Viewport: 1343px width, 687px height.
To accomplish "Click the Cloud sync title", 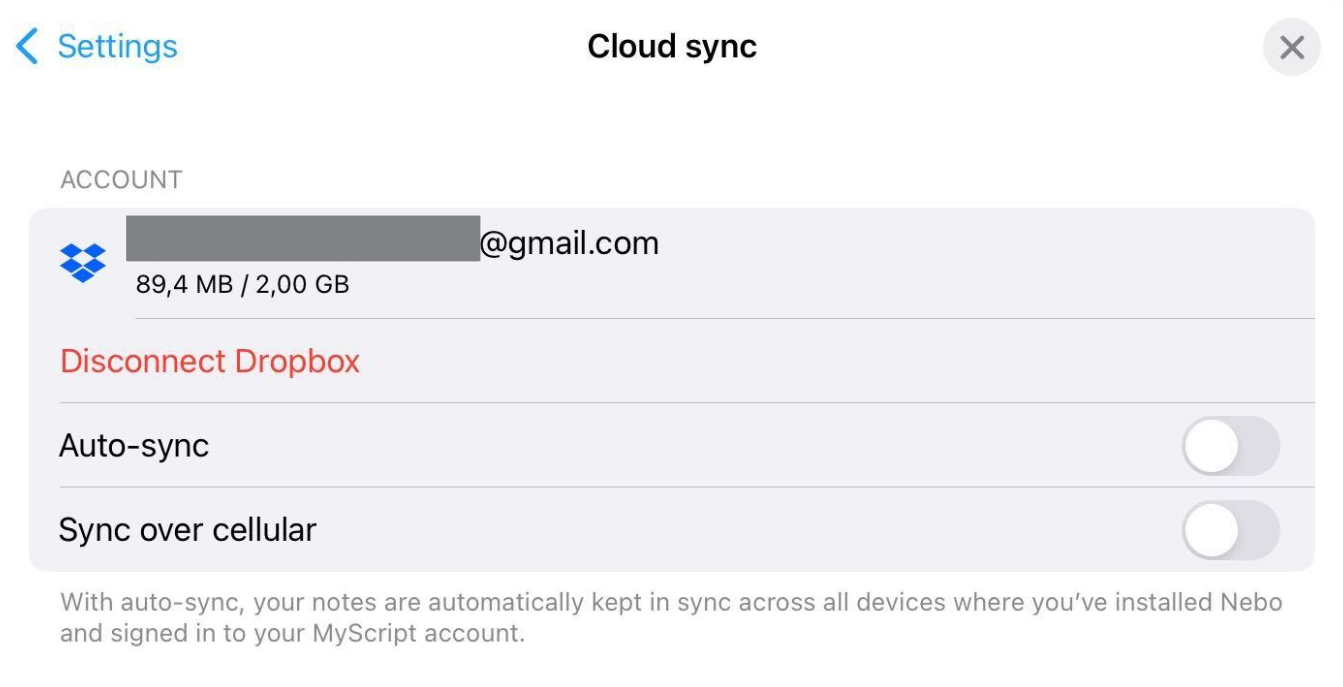I will click(x=672, y=47).
